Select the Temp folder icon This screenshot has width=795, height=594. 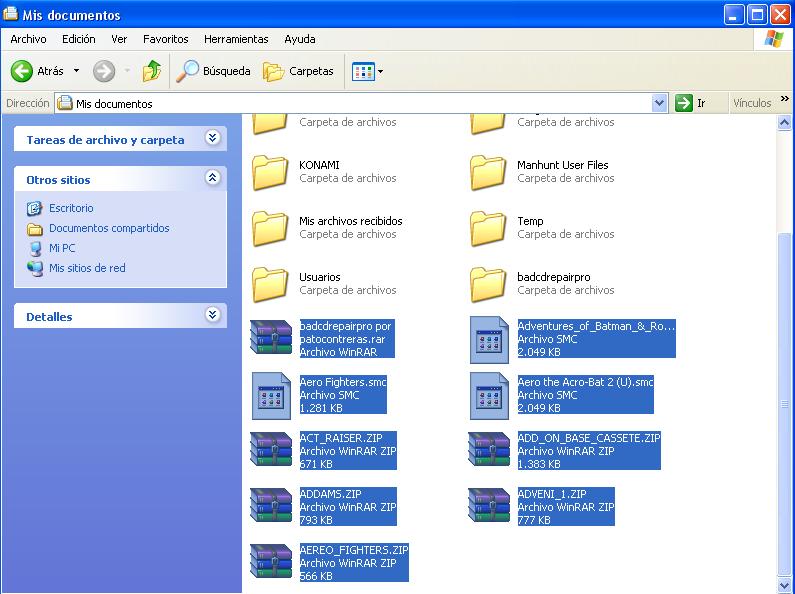point(488,229)
